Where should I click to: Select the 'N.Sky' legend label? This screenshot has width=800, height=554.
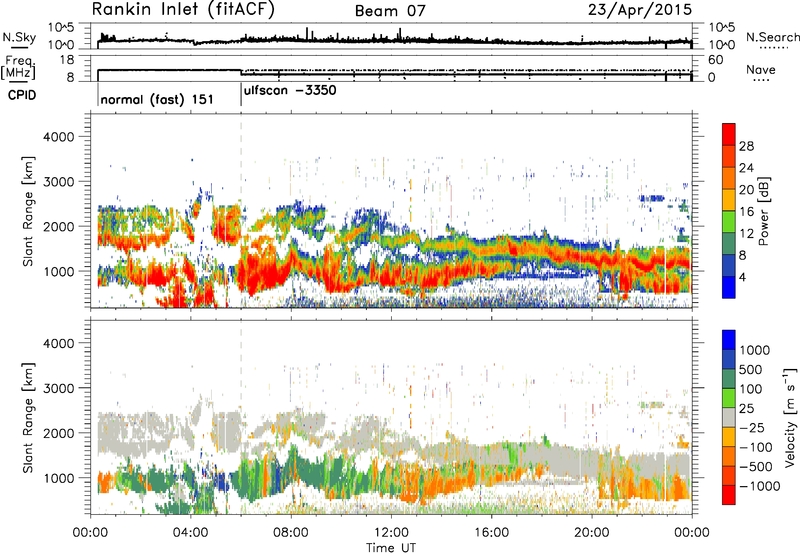(19, 37)
